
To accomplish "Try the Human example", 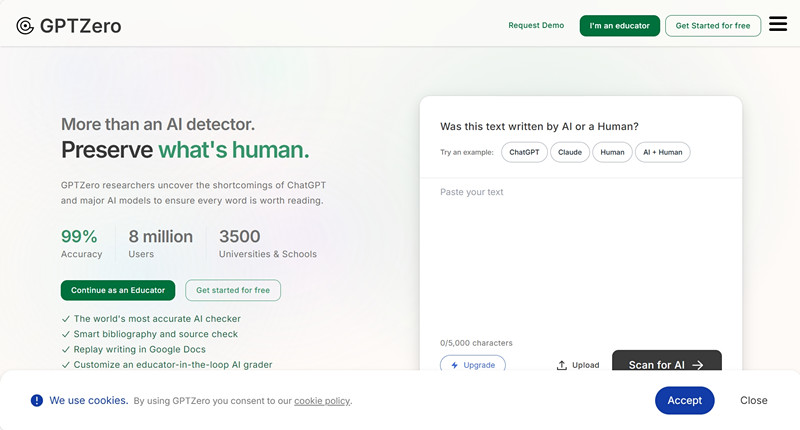I will coord(612,152).
